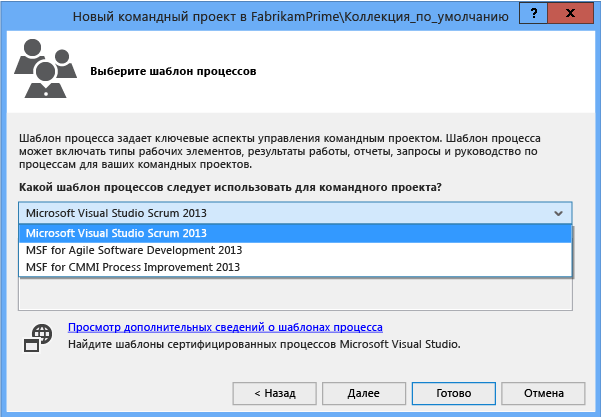Screen dimensions: 601x417
Task: Select Microsoft Visual Studio Scrum 2013 option
Action: [x=295, y=233]
